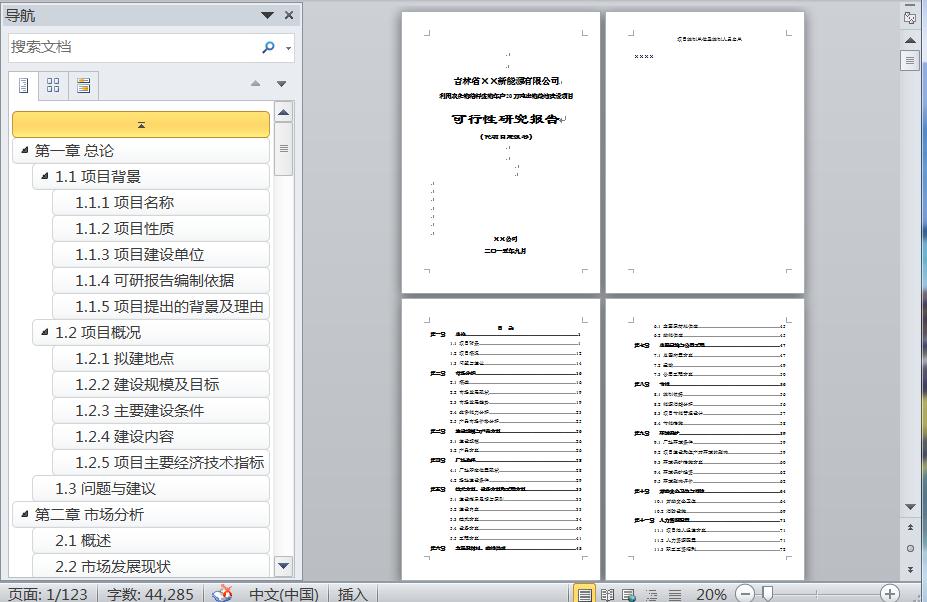The width and height of the screenshot is (927, 602).
Task: Click the 20% zoom level button
Action: coord(711,594)
